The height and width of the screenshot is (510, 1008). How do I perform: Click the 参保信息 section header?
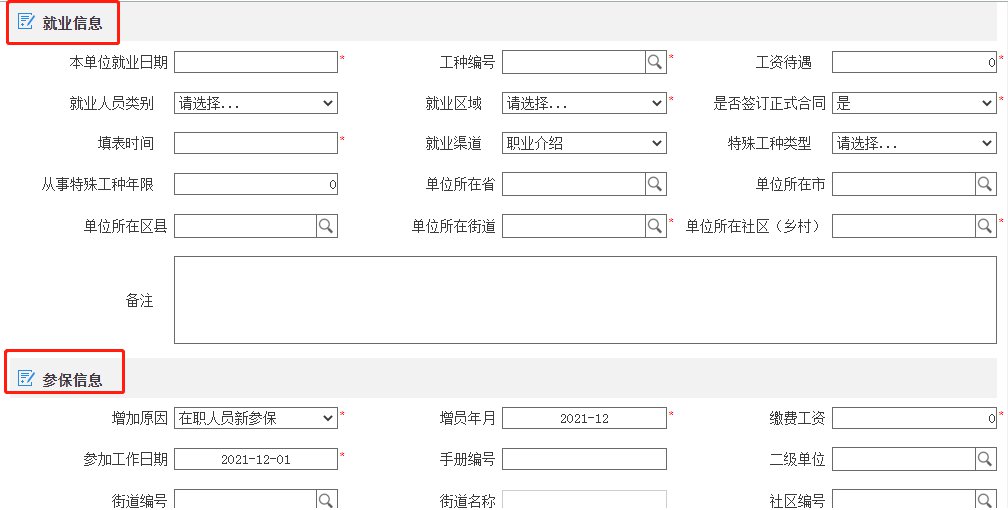click(x=72, y=380)
